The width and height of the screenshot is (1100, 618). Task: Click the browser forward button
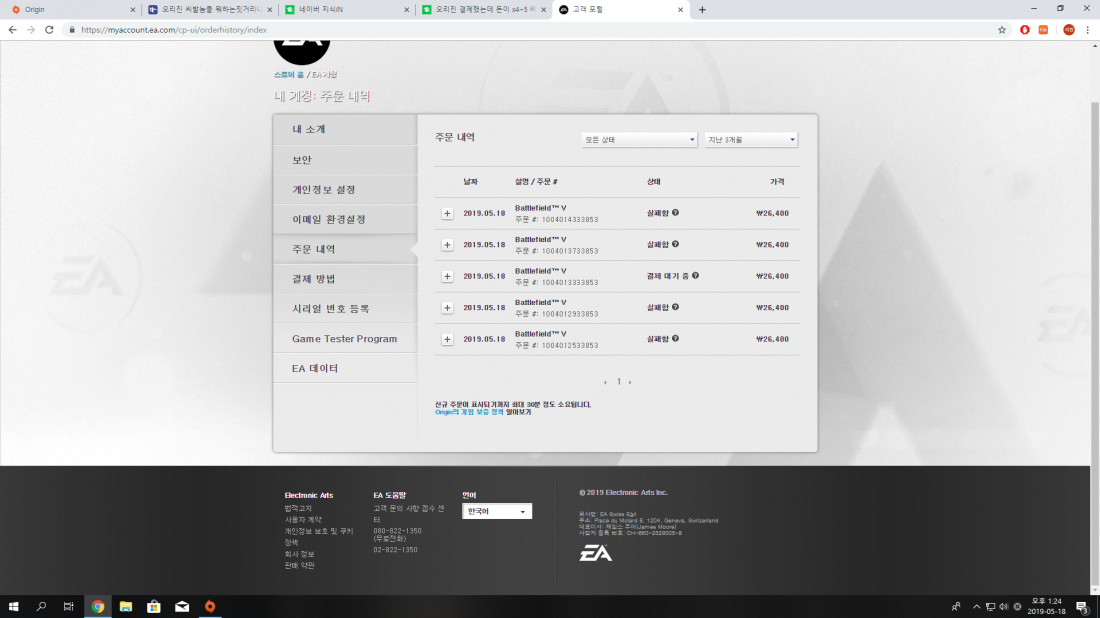(x=31, y=30)
